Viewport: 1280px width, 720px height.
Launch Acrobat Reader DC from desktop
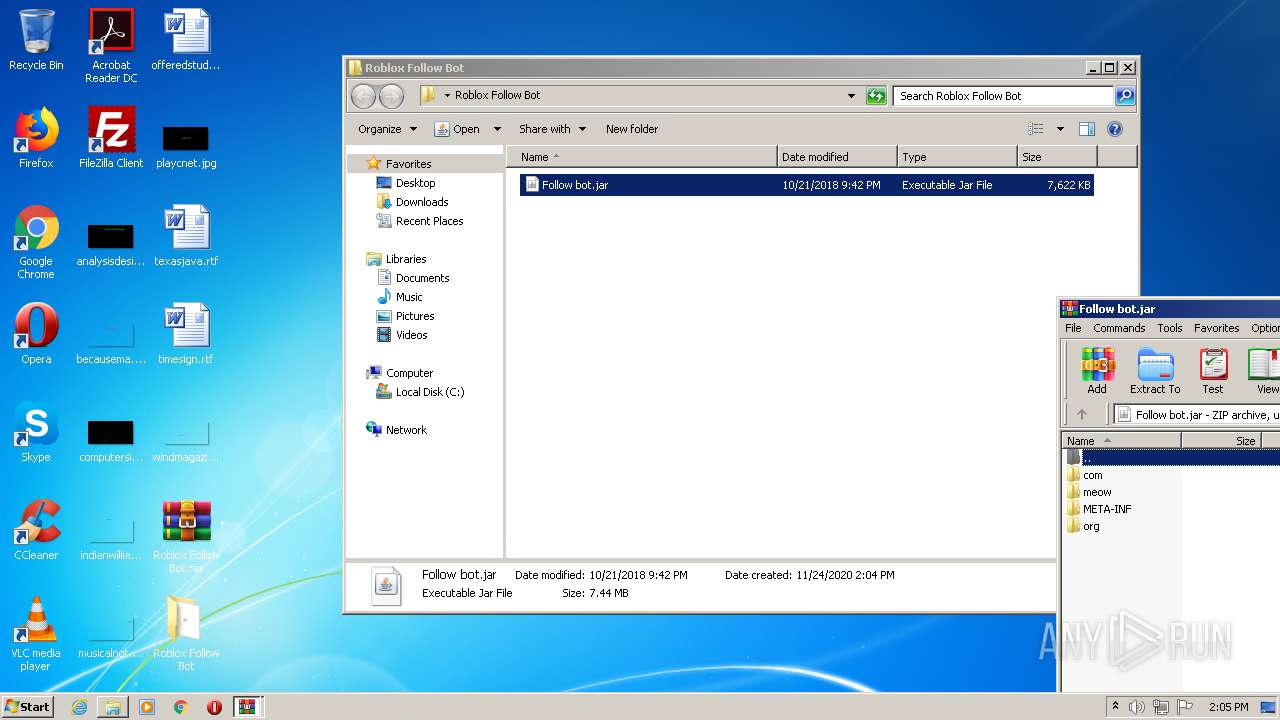click(x=111, y=46)
